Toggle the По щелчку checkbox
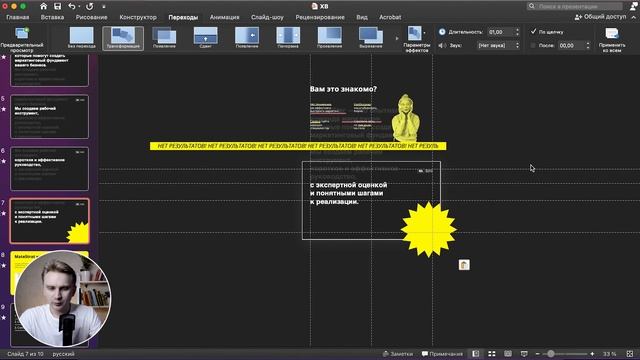640x360 pixels. pyautogui.click(x=533, y=31)
